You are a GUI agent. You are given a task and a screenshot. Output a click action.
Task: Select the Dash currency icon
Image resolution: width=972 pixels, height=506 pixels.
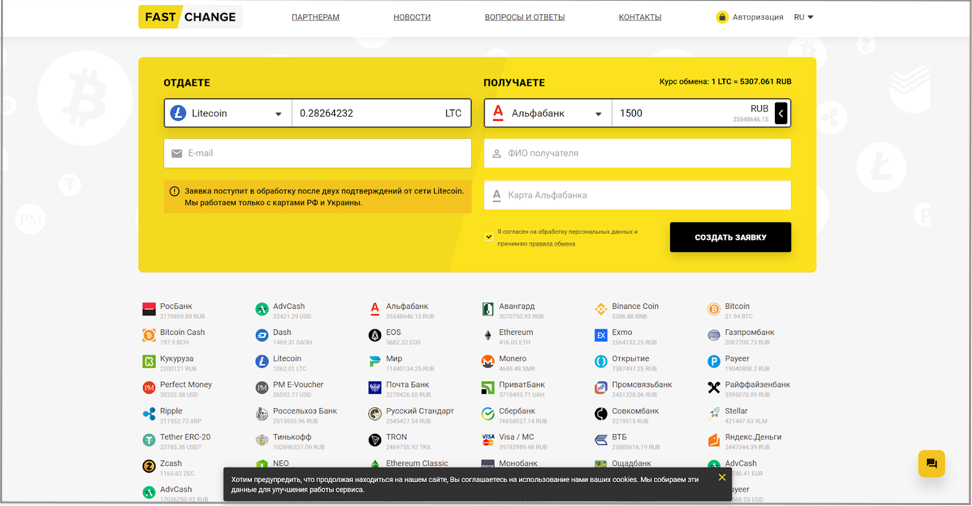(x=262, y=335)
